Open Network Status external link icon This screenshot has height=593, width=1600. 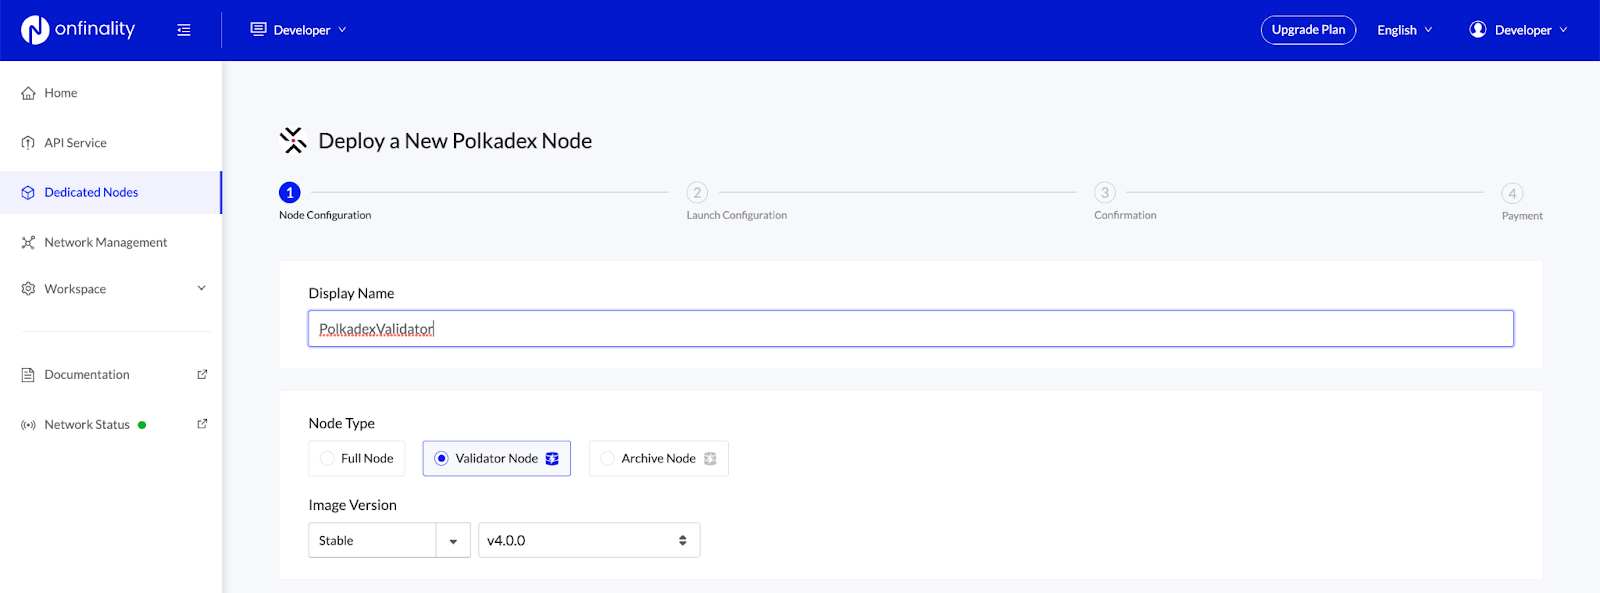[202, 424]
